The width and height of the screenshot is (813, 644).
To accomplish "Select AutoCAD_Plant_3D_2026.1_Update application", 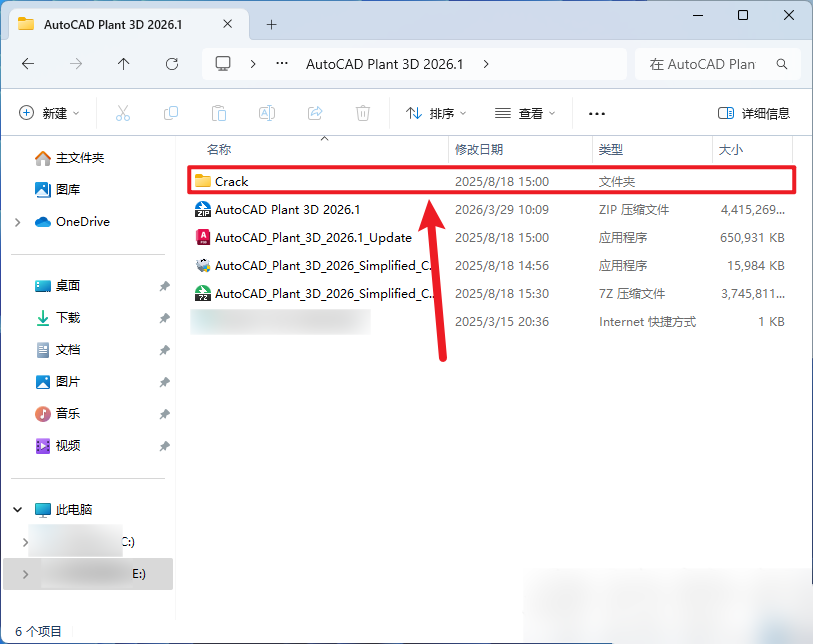I will [x=491, y=237].
